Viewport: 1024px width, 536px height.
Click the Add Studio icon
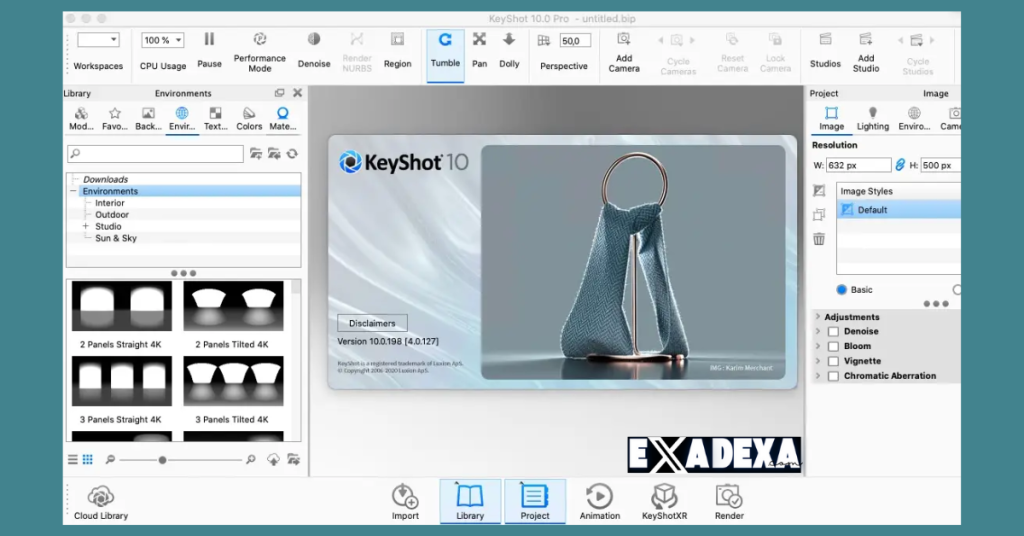[865, 40]
